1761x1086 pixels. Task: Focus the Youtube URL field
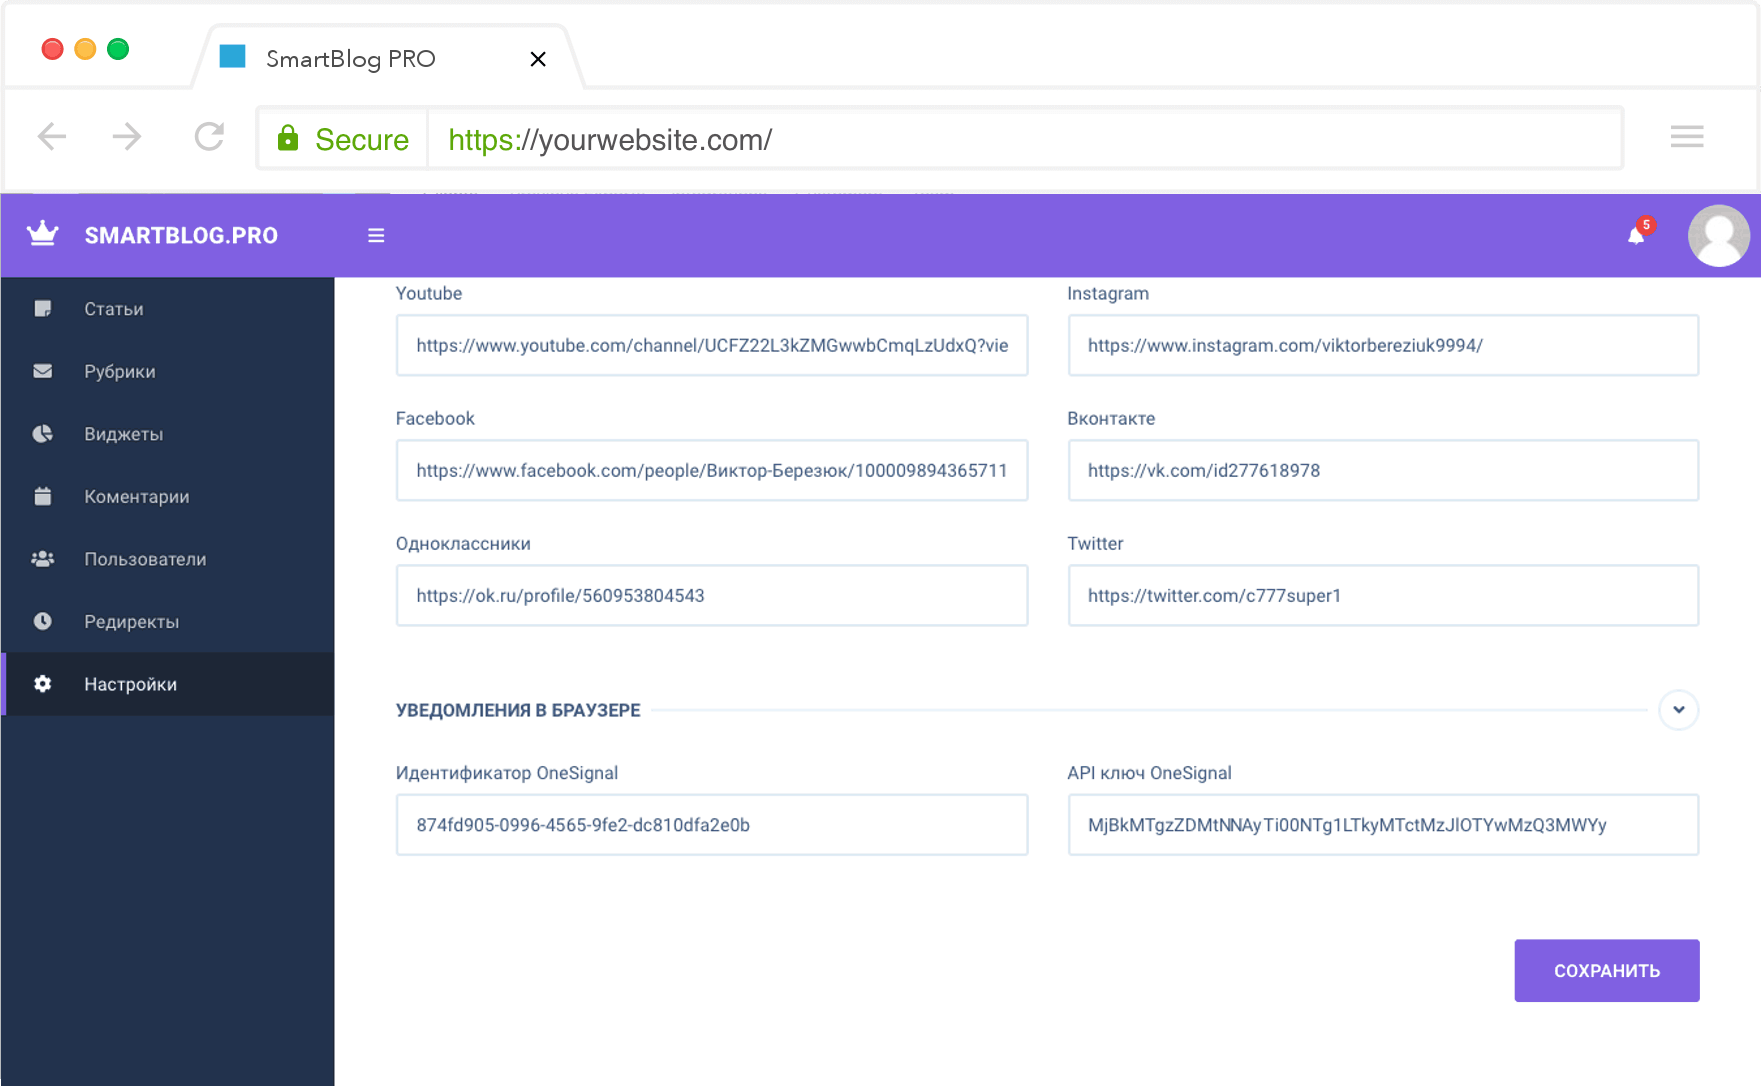(711, 346)
